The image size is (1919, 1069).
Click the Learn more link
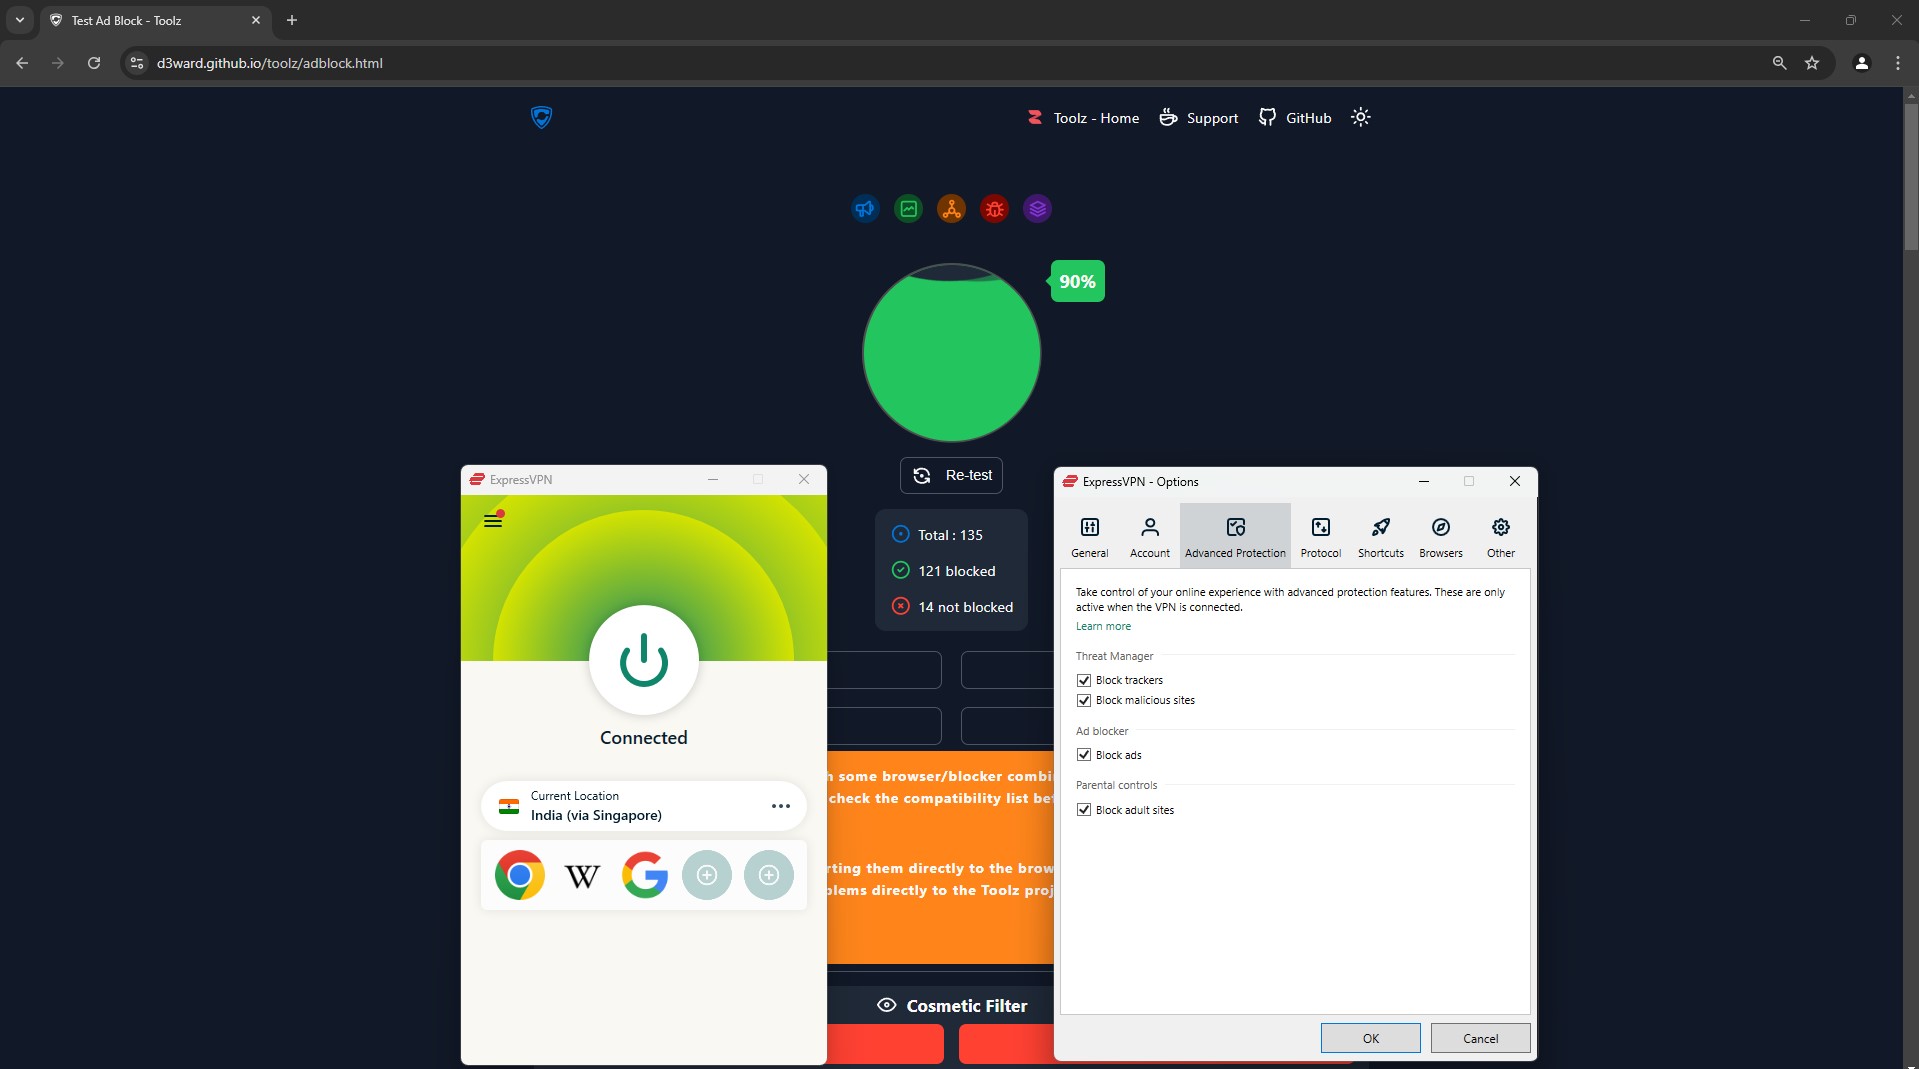[1103, 626]
